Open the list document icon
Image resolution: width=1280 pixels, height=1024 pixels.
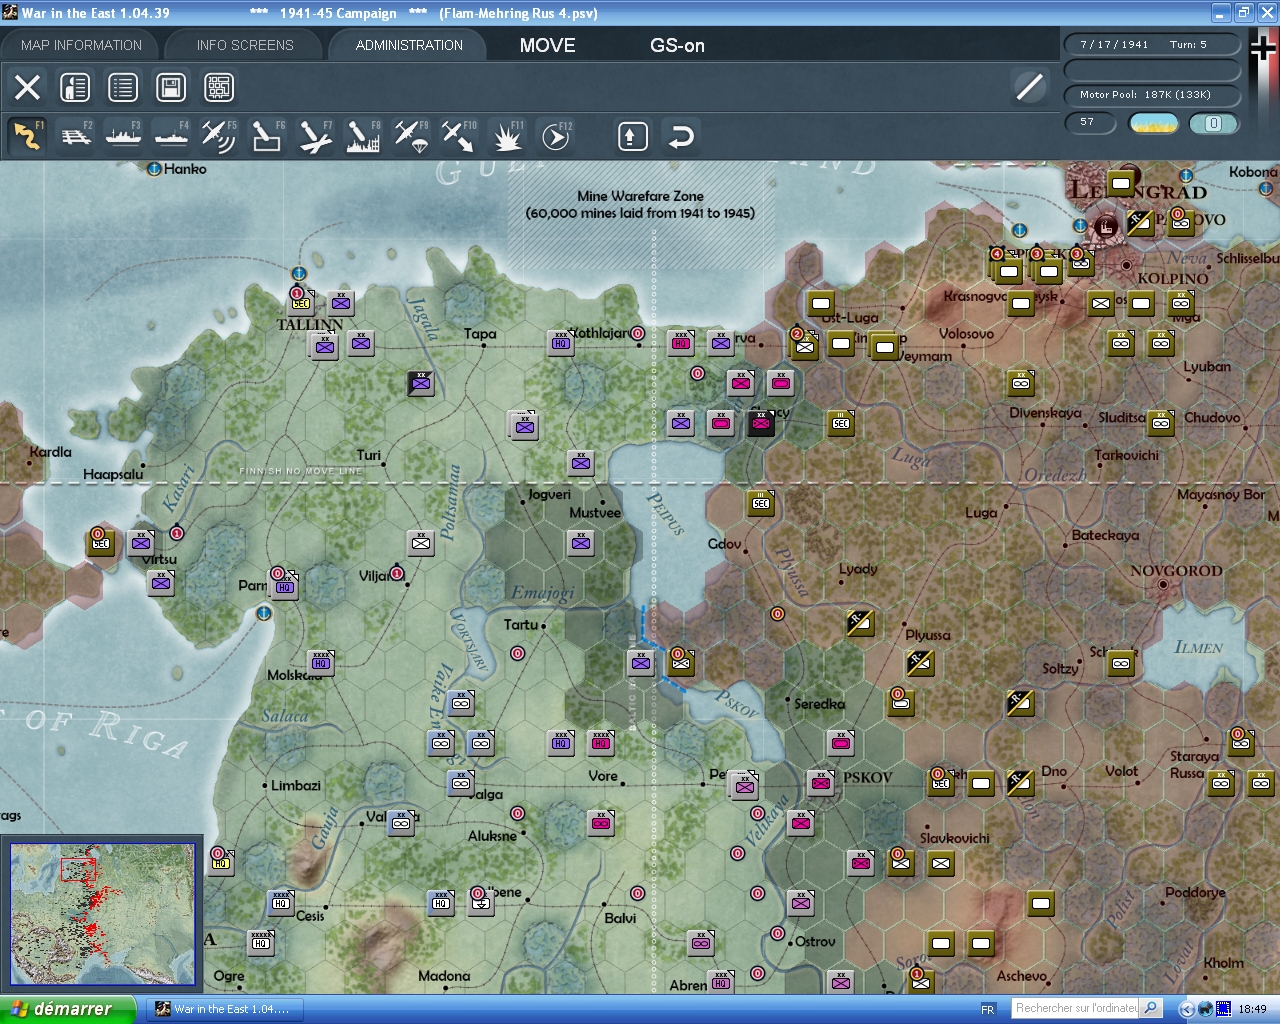click(x=123, y=87)
